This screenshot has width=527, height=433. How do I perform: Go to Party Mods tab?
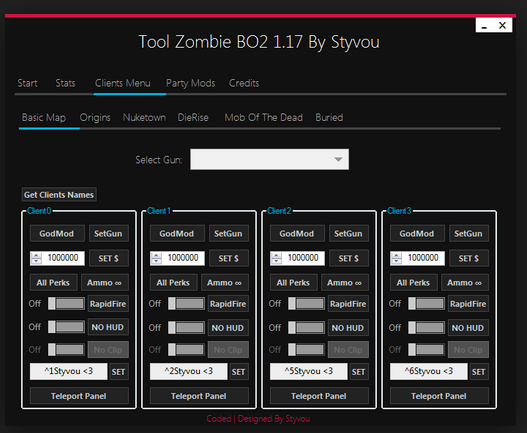tap(191, 83)
